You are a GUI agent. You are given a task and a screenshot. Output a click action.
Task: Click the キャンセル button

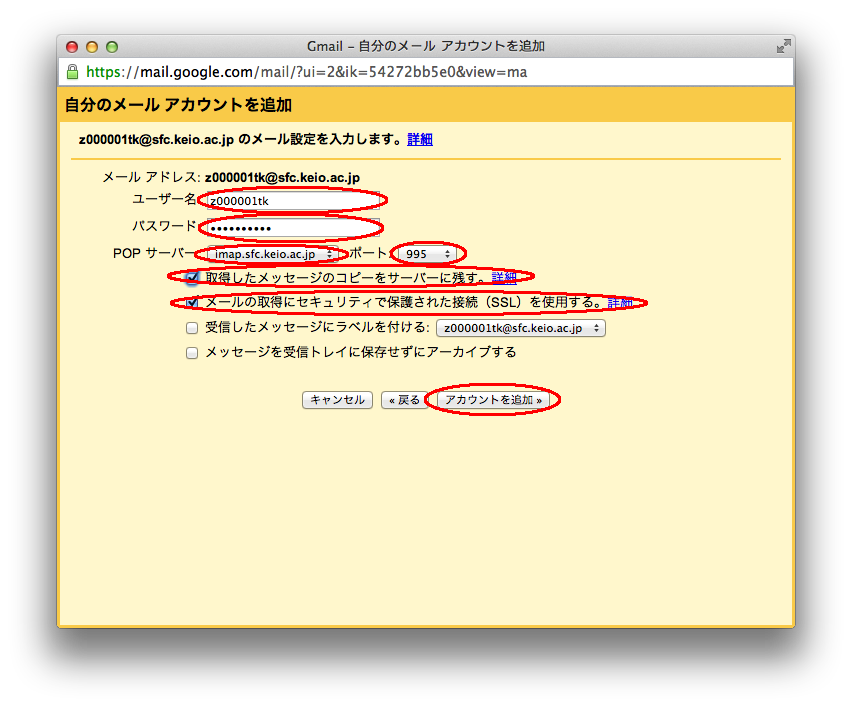pyautogui.click(x=337, y=400)
